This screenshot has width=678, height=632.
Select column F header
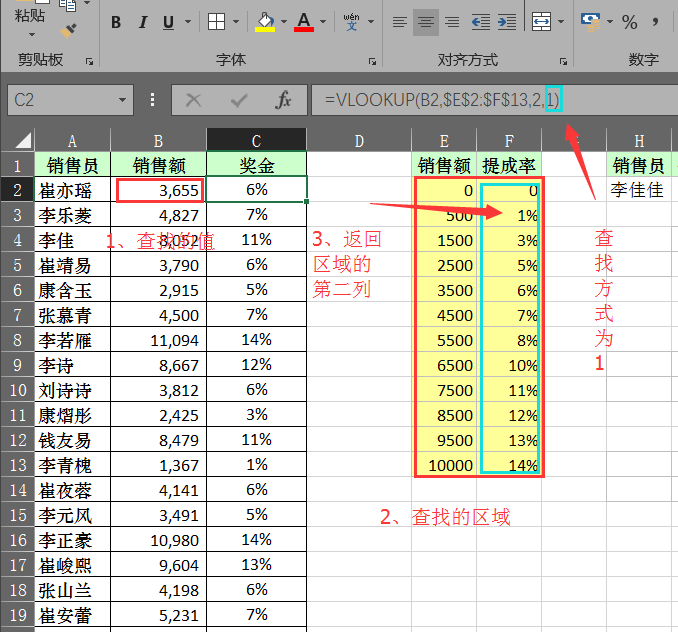(509, 140)
